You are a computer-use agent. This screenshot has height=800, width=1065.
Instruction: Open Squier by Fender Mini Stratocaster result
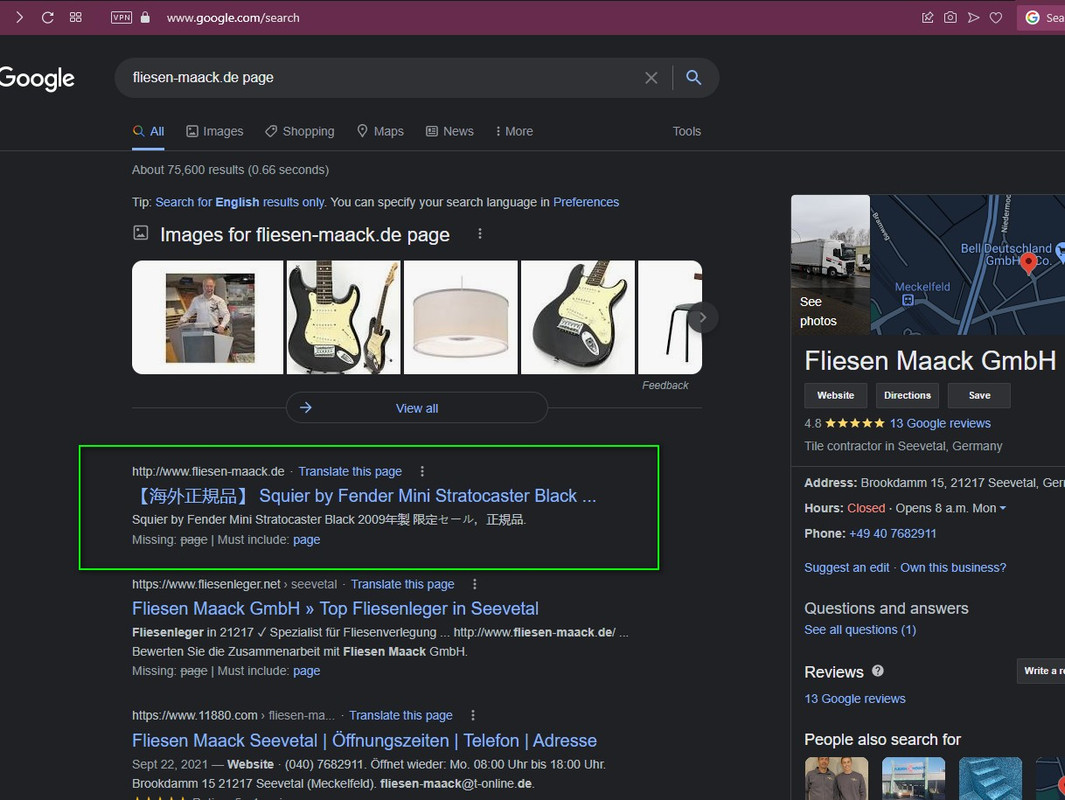tap(364, 496)
